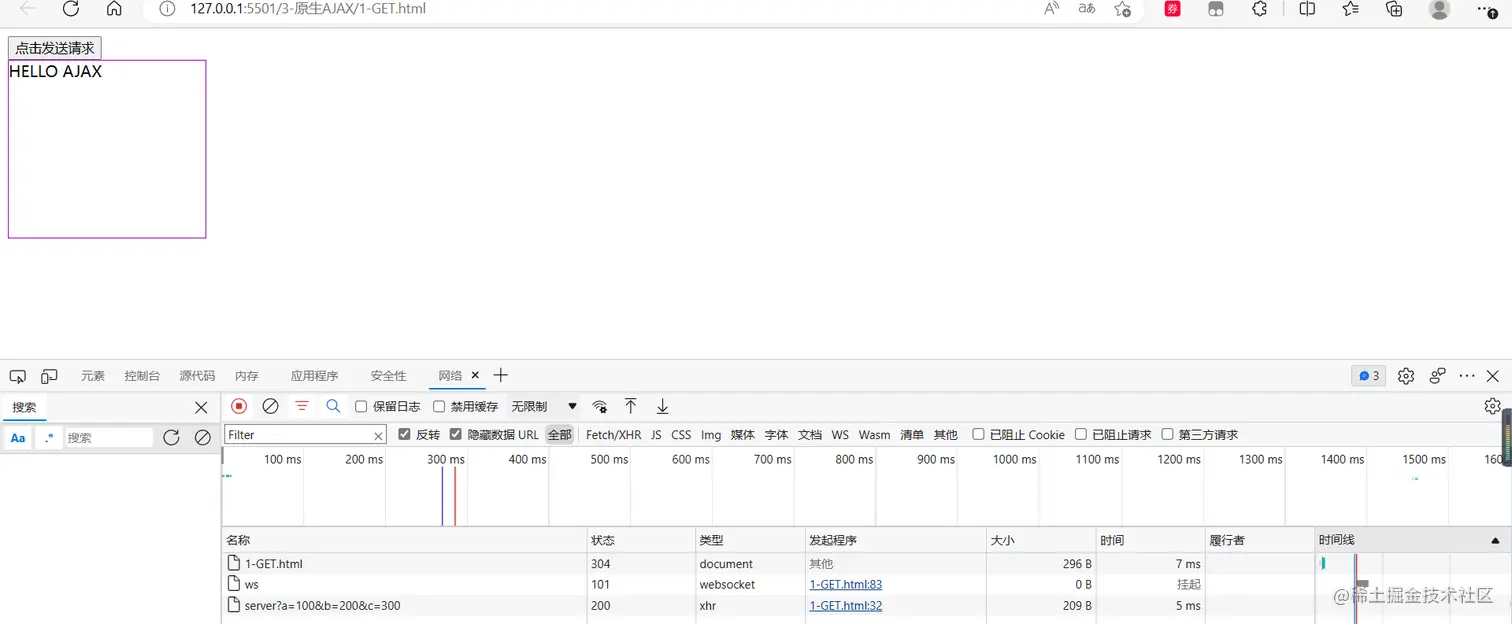Open the Collections icon
The width and height of the screenshot is (1512, 624).
(x=1395, y=9)
